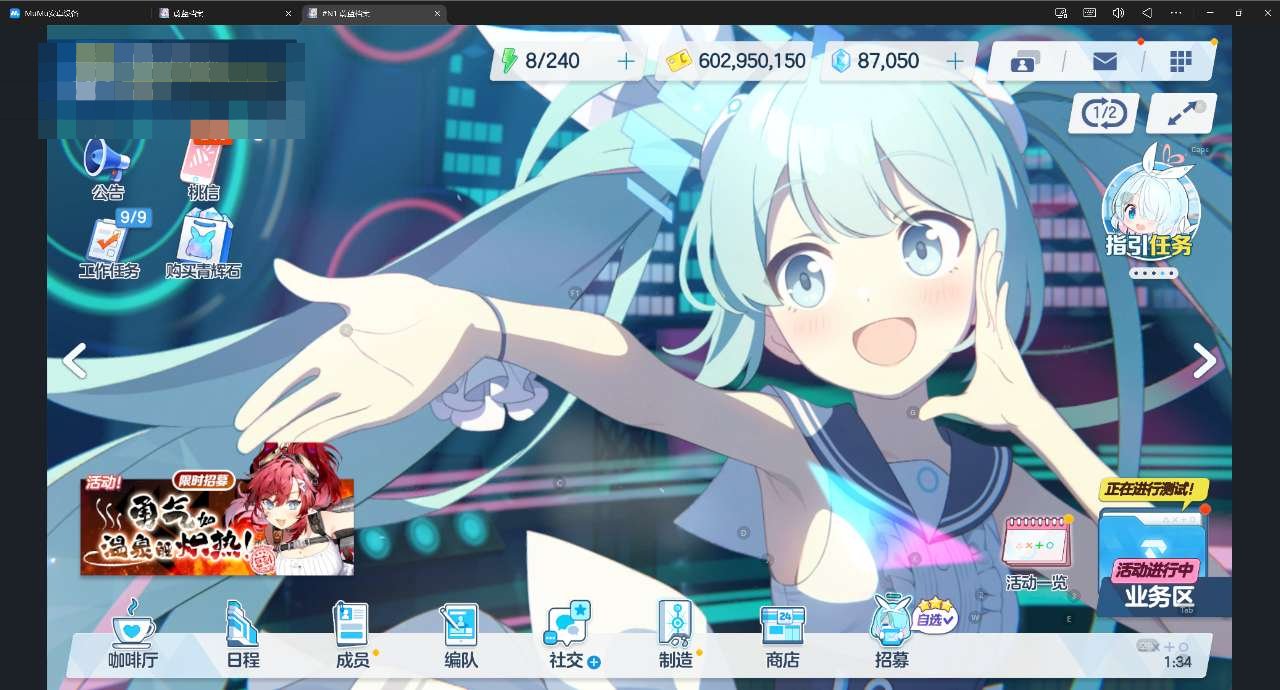
Task: Close the middle emulator tab
Action: point(289,13)
